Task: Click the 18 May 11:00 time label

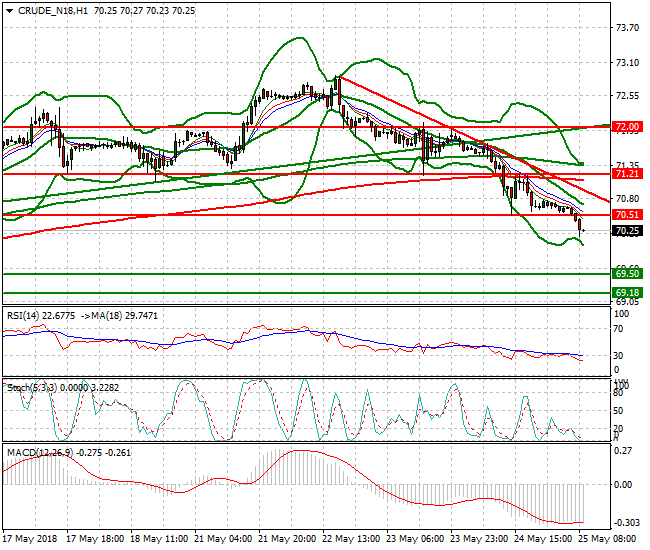Action: pyautogui.click(x=159, y=539)
